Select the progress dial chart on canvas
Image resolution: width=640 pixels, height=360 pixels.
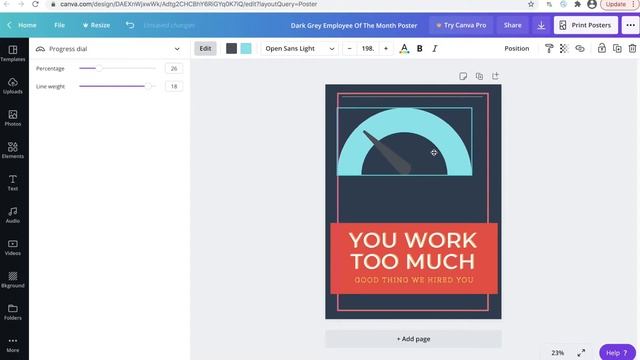point(404,142)
